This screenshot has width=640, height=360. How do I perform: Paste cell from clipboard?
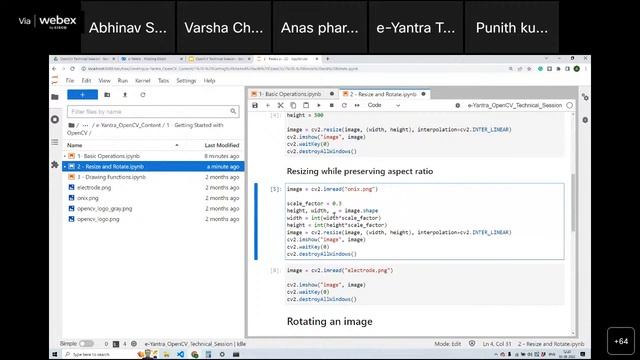tap(306, 105)
